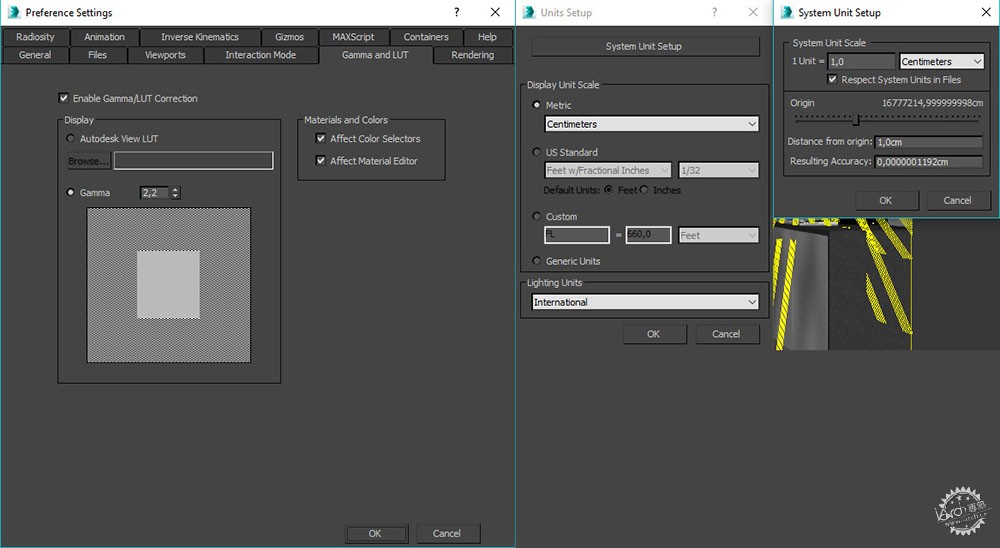1000x548 pixels.
Task: Click the System Unit Setup button
Action: coord(644,47)
